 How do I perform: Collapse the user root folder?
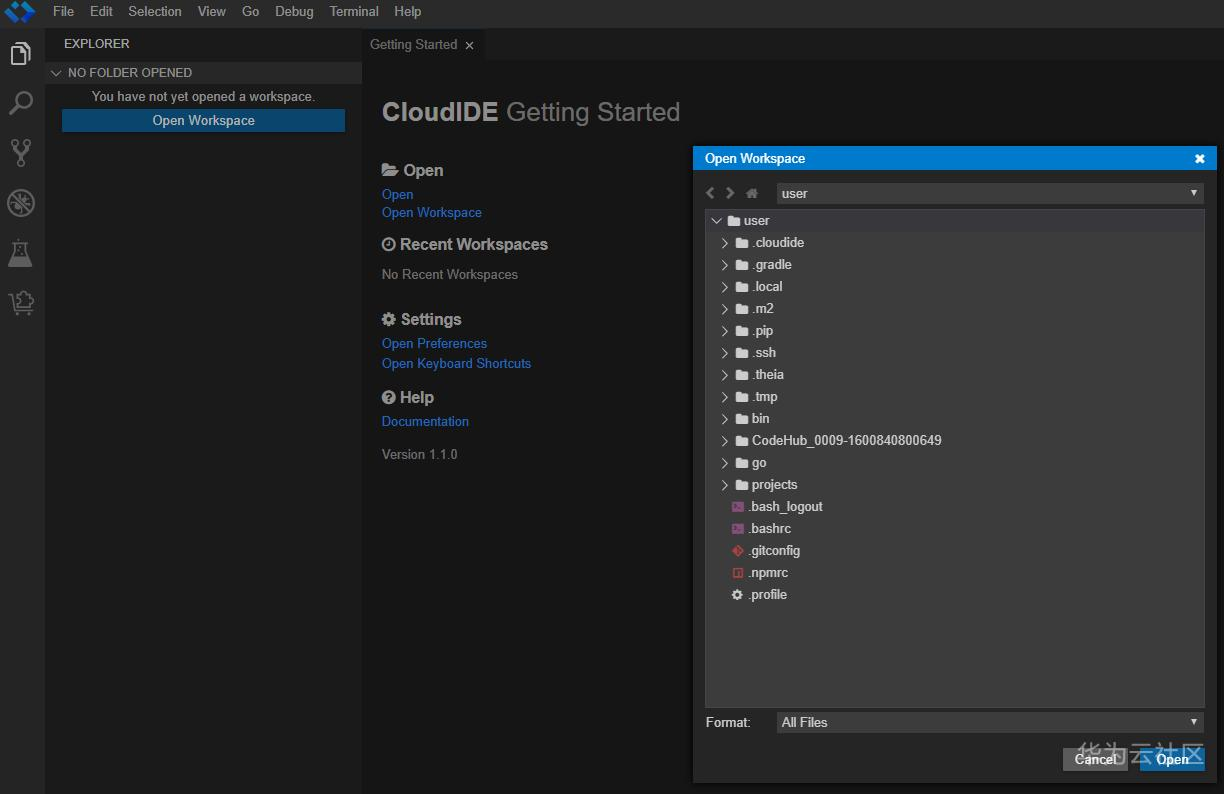(x=716, y=221)
